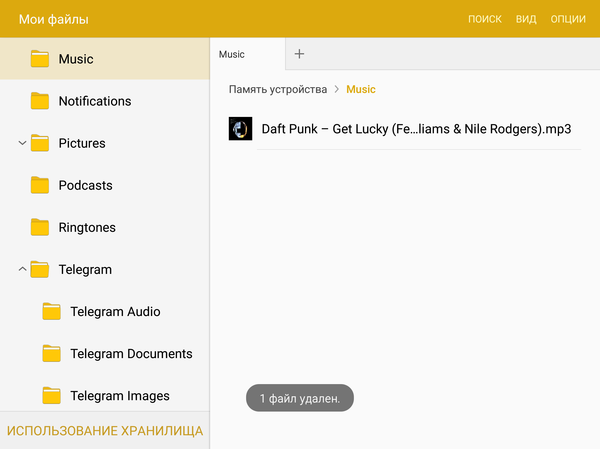
Task: Collapse the Telegram folder tree
Action: pyautogui.click(x=22, y=269)
